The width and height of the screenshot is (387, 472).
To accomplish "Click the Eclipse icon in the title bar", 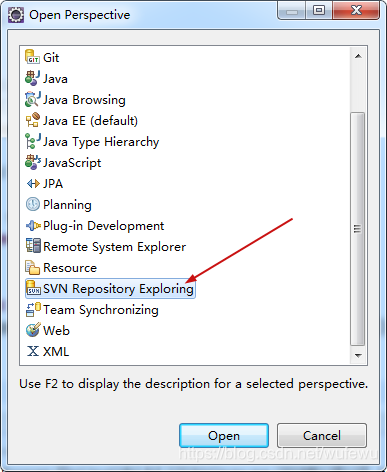I will 16,15.
